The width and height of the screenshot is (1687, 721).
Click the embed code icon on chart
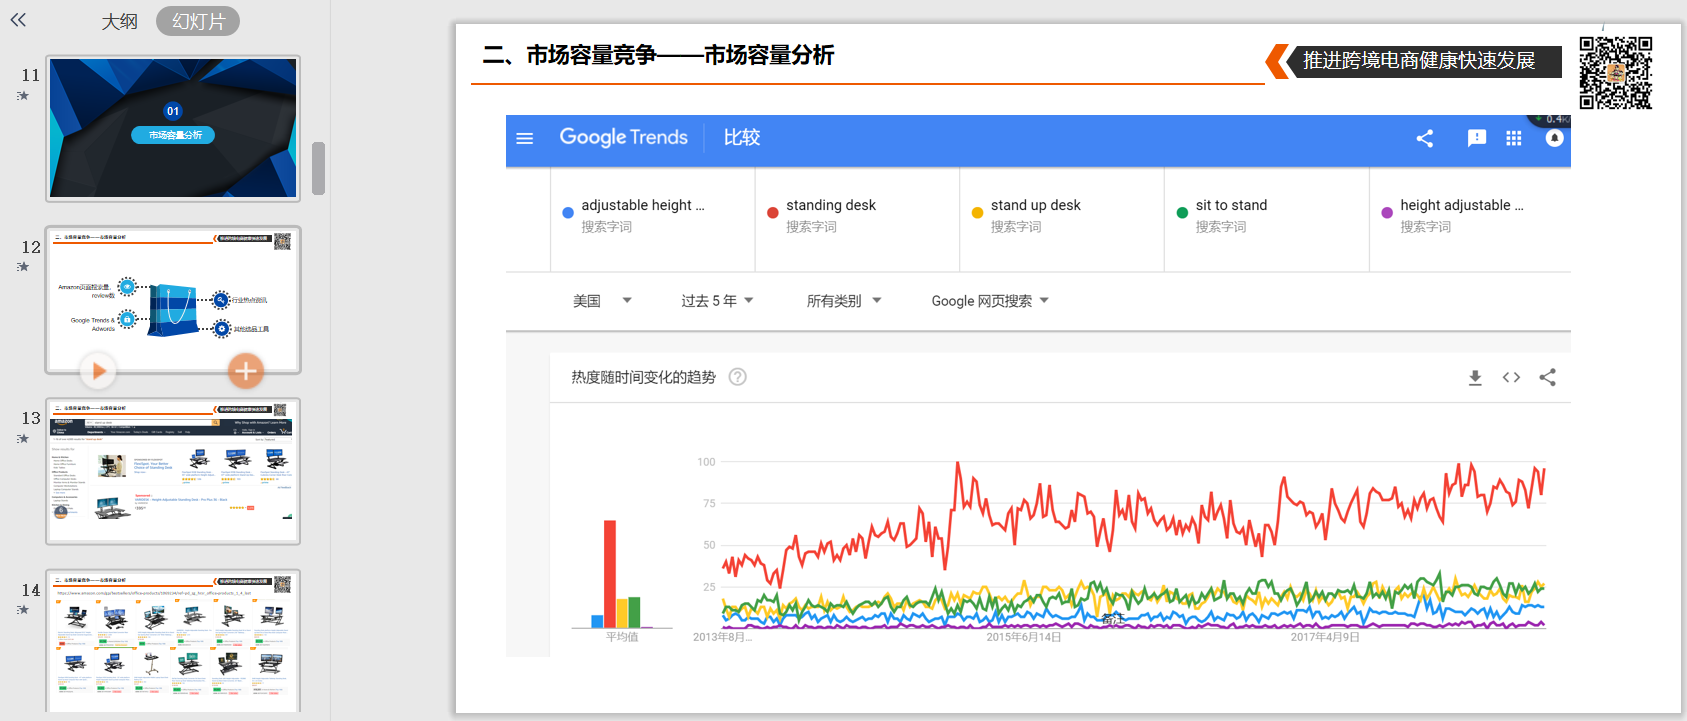click(1511, 377)
